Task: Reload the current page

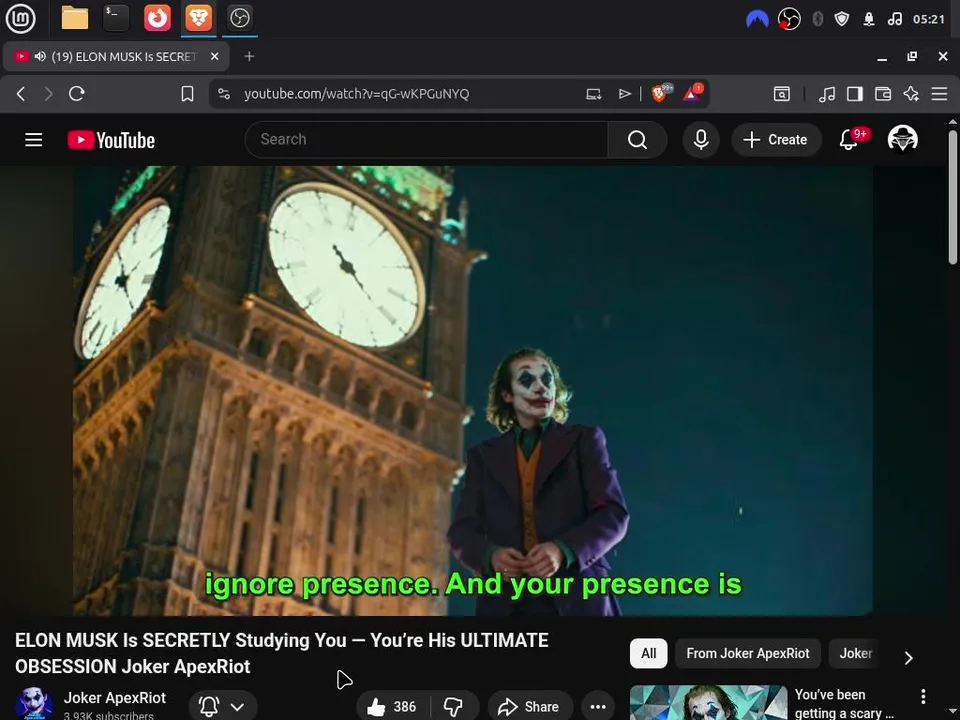Action: pyautogui.click(x=77, y=94)
